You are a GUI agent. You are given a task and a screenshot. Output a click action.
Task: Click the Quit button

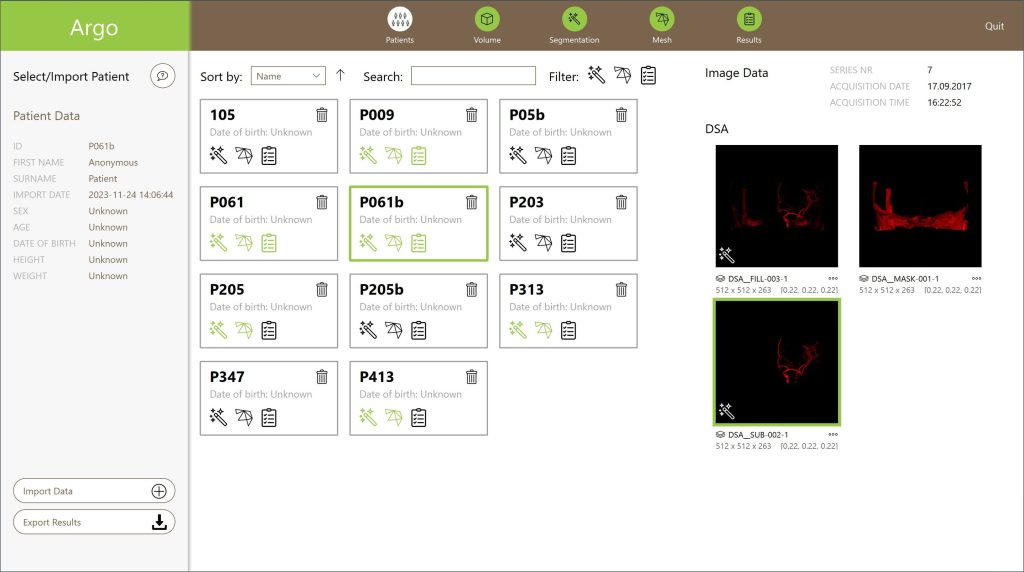994,26
